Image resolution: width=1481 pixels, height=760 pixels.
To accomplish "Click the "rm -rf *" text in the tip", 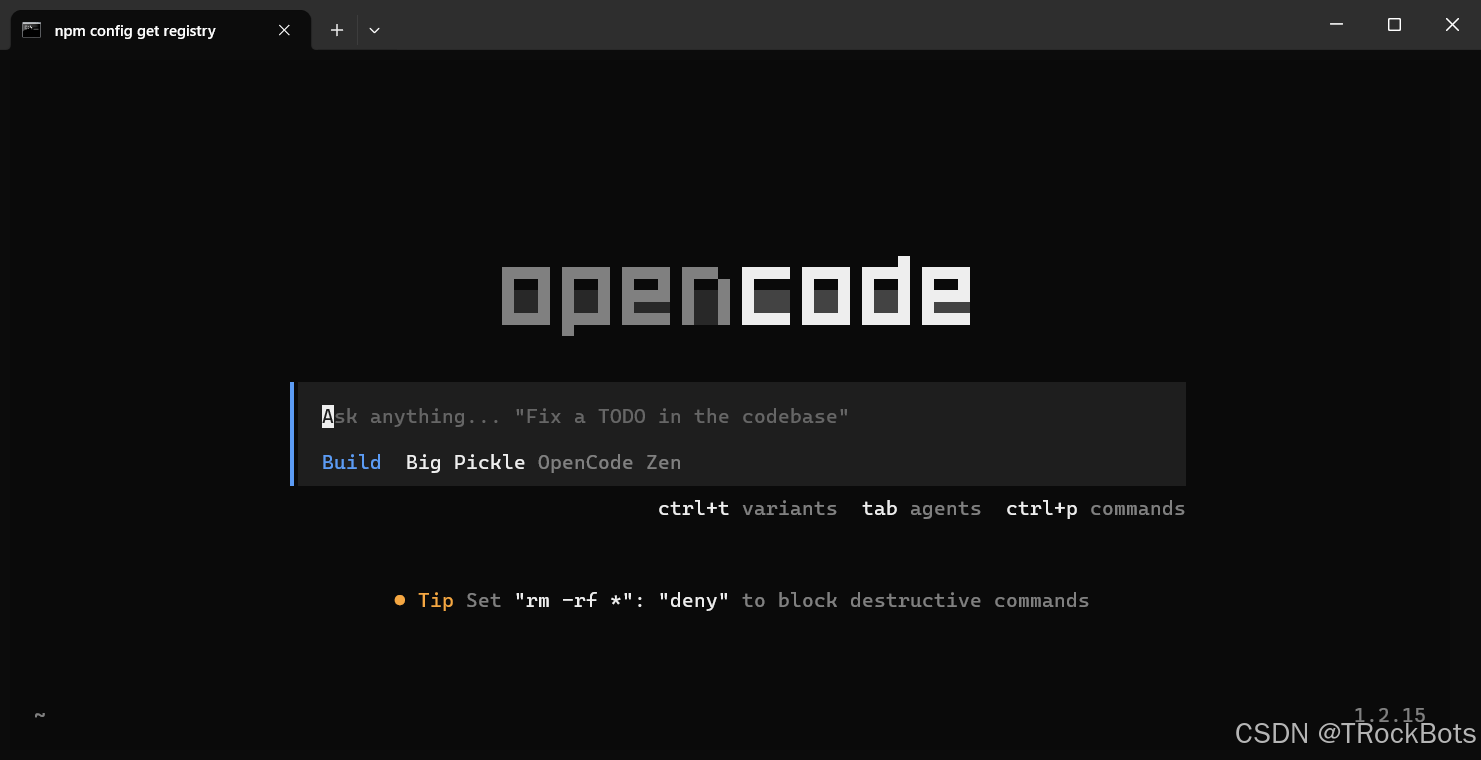I will [573, 600].
